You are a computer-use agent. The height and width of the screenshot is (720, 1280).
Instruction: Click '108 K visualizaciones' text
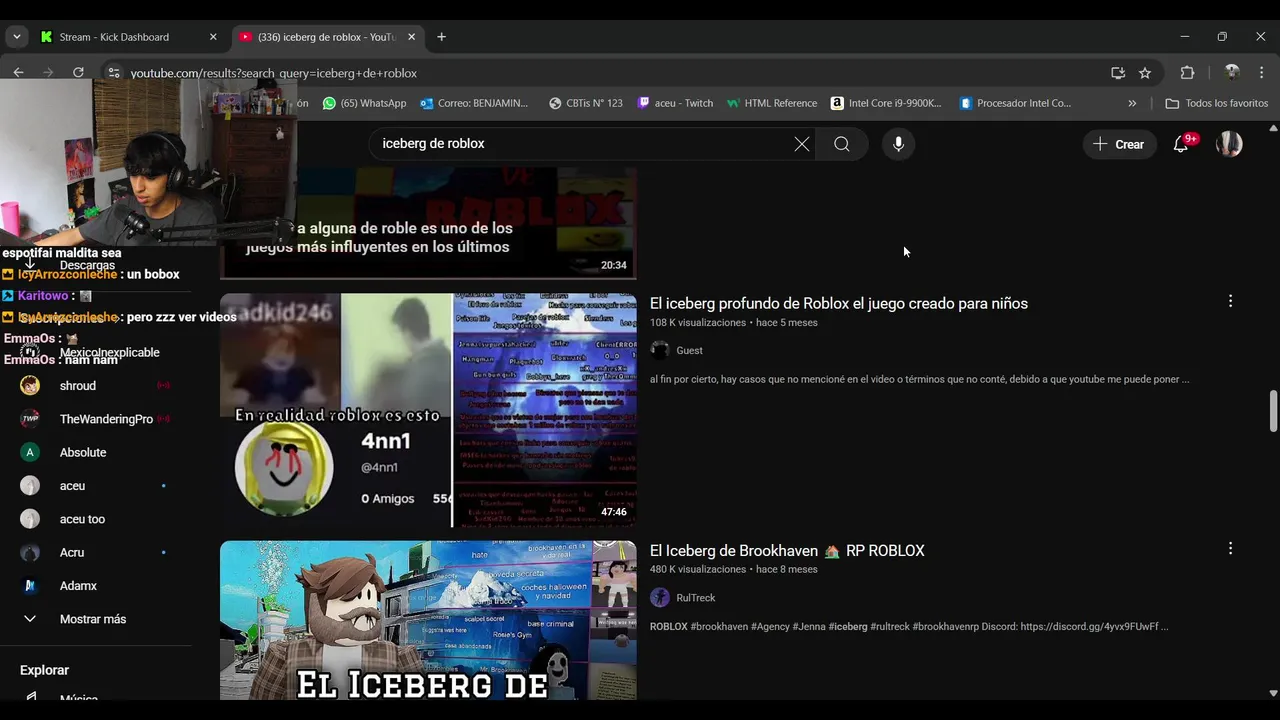click(698, 323)
